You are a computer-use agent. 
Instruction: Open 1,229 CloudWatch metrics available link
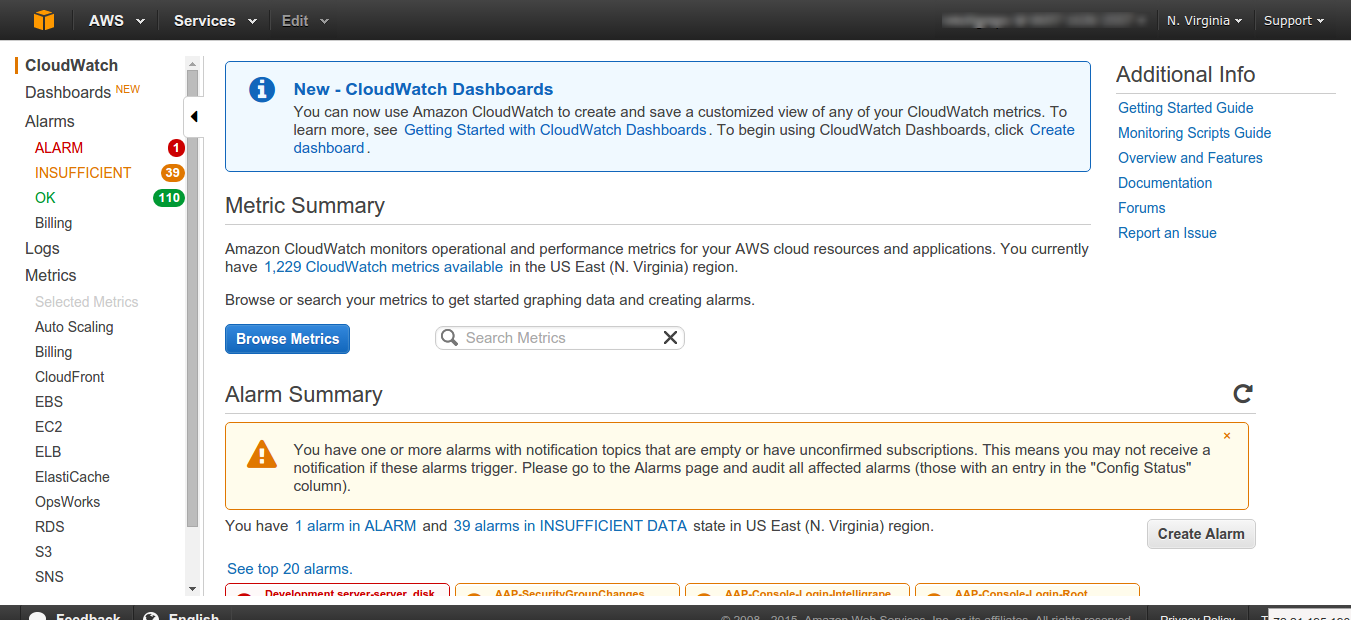click(x=383, y=267)
